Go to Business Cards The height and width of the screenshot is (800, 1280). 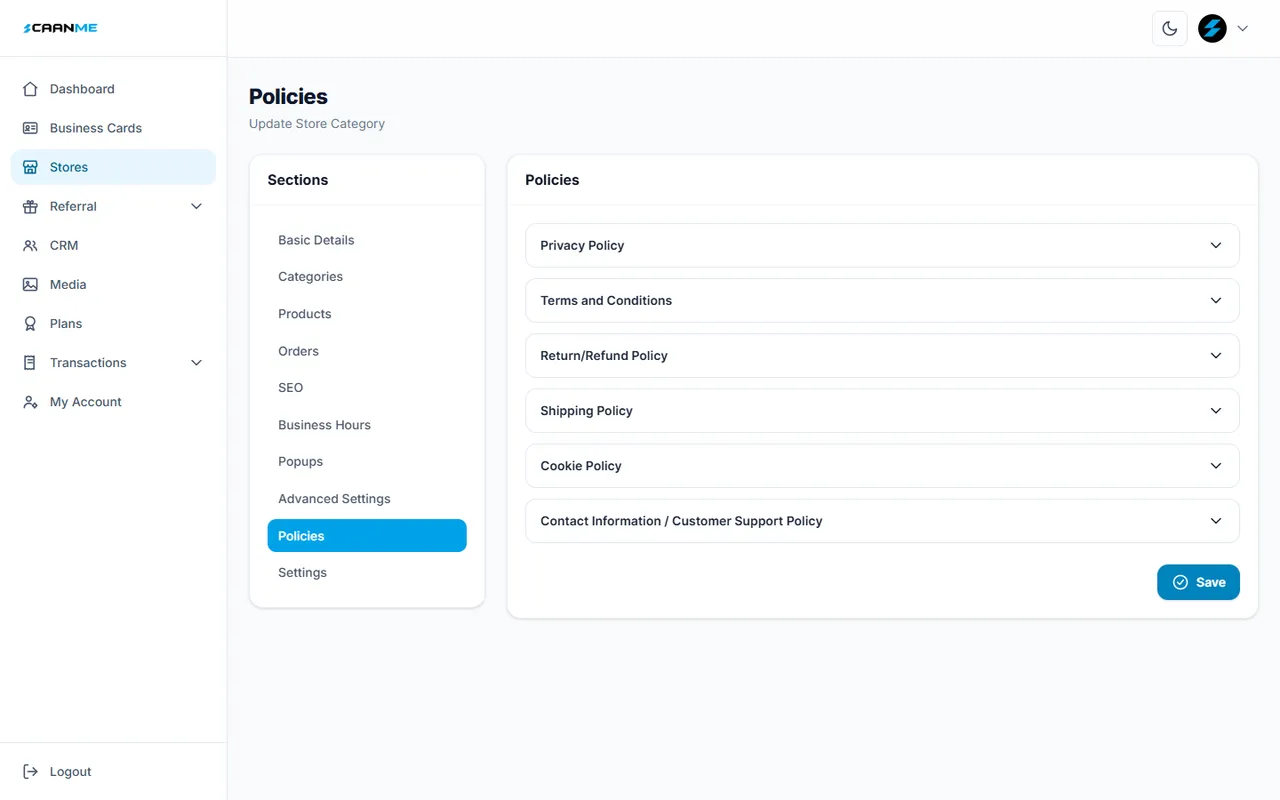point(113,128)
